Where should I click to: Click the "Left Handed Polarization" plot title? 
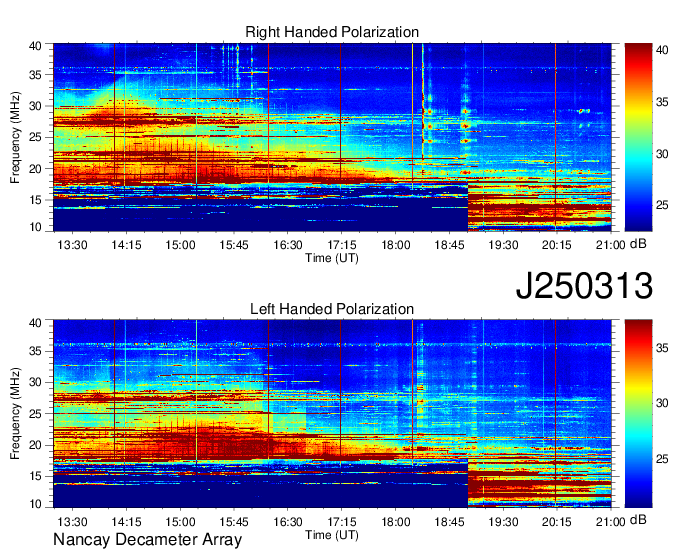click(x=332, y=309)
